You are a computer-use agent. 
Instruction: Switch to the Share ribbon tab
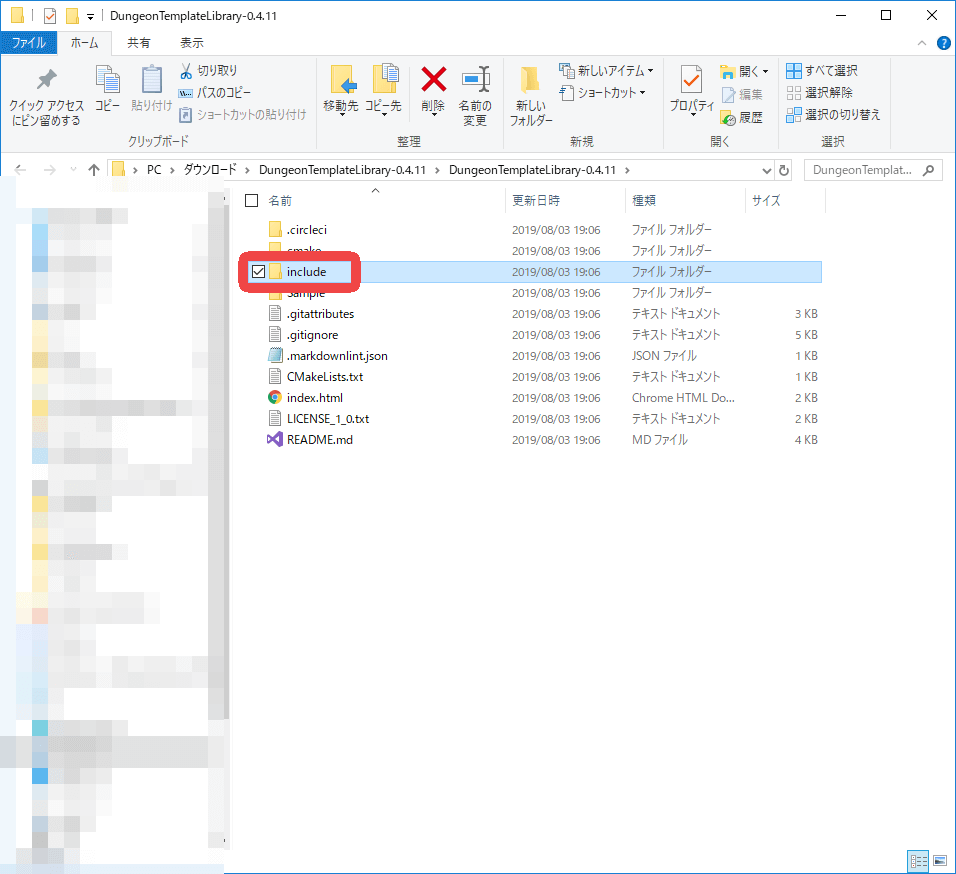pyautogui.click(x=139, y=43)
